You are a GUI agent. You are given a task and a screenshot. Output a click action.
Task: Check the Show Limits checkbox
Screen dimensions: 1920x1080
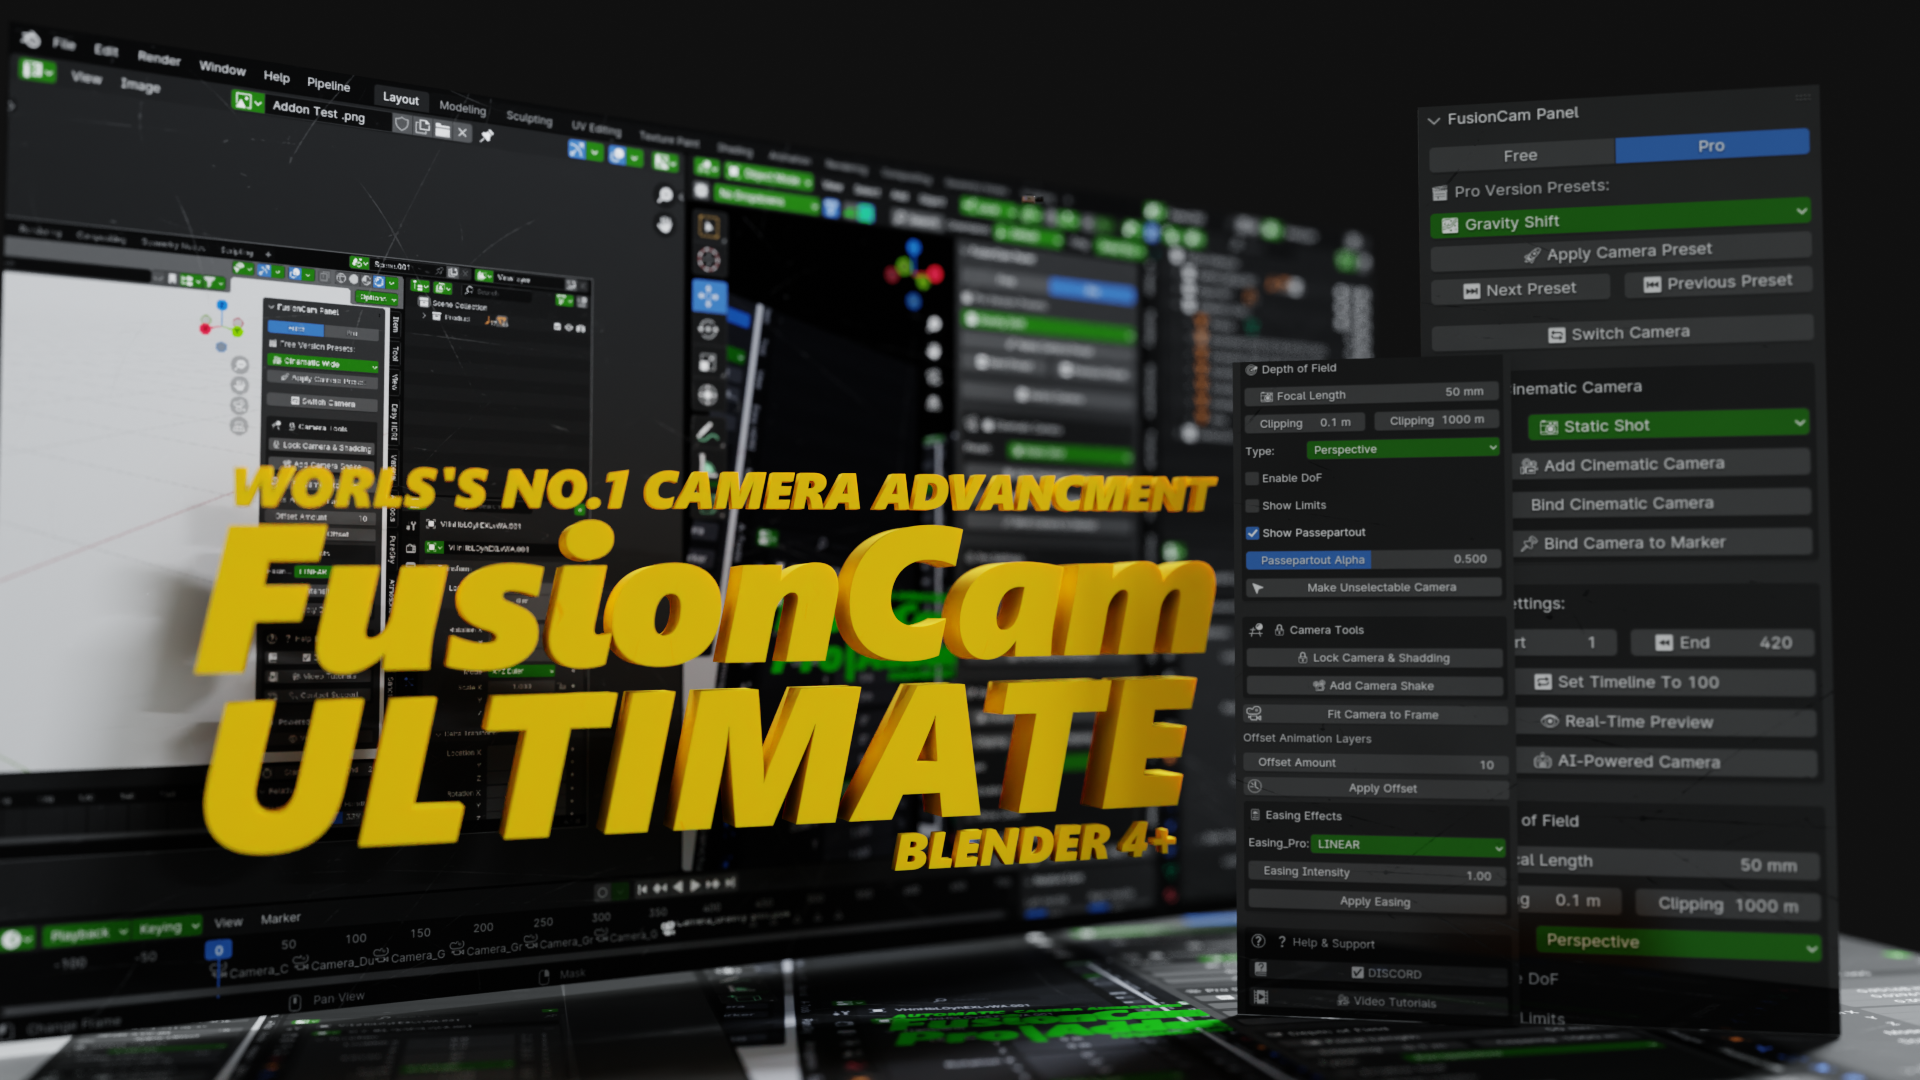click(x=1252, y=506)
